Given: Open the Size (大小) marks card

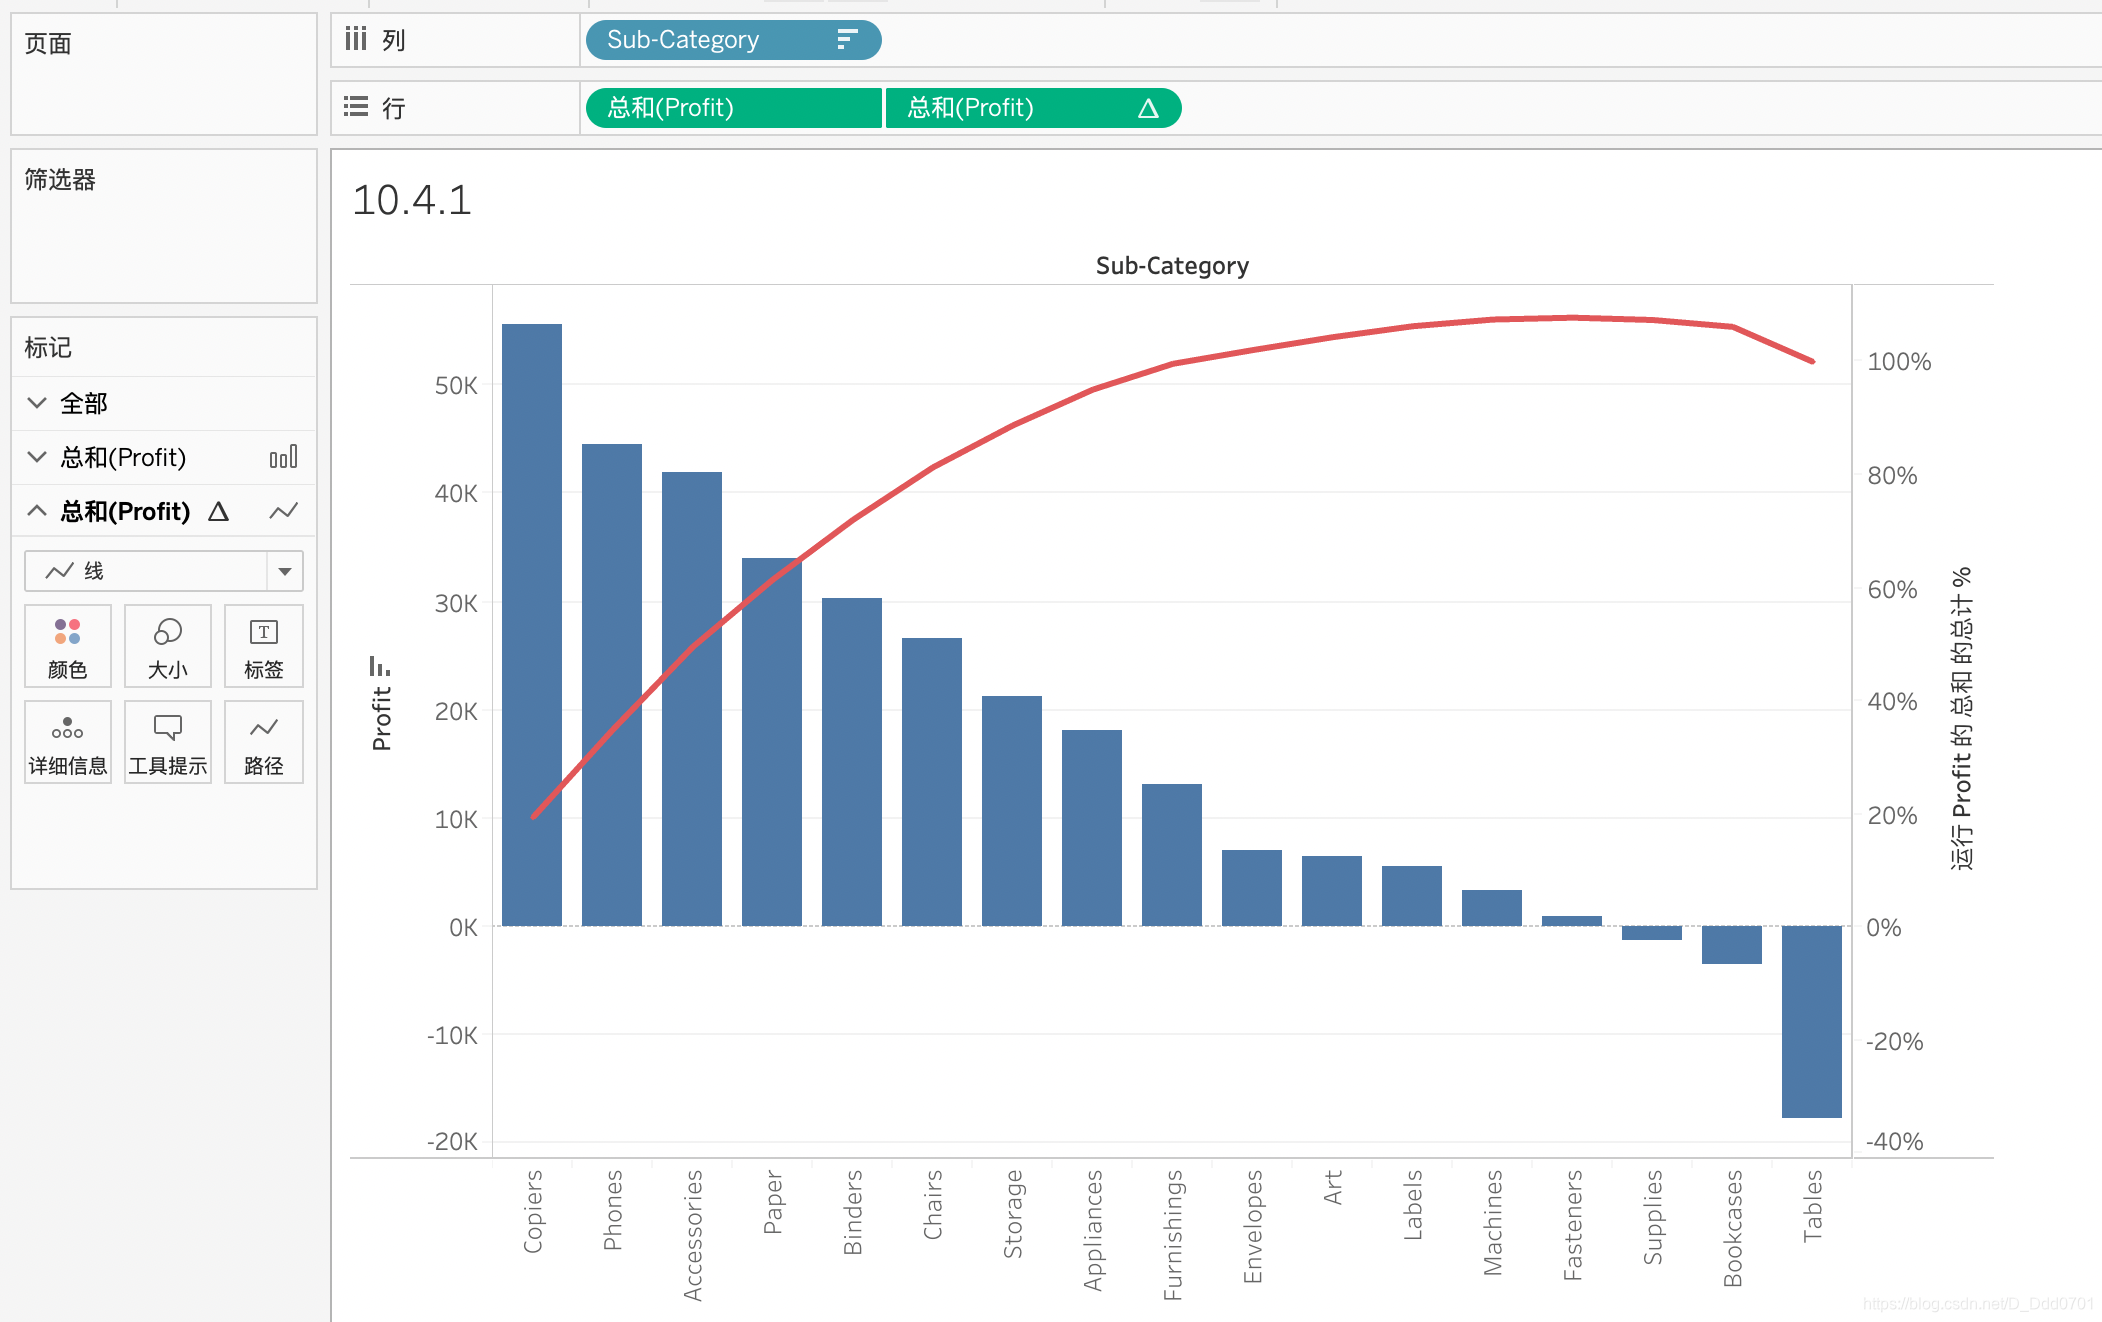Looking at the screenshot, I should tap(167, 646).
